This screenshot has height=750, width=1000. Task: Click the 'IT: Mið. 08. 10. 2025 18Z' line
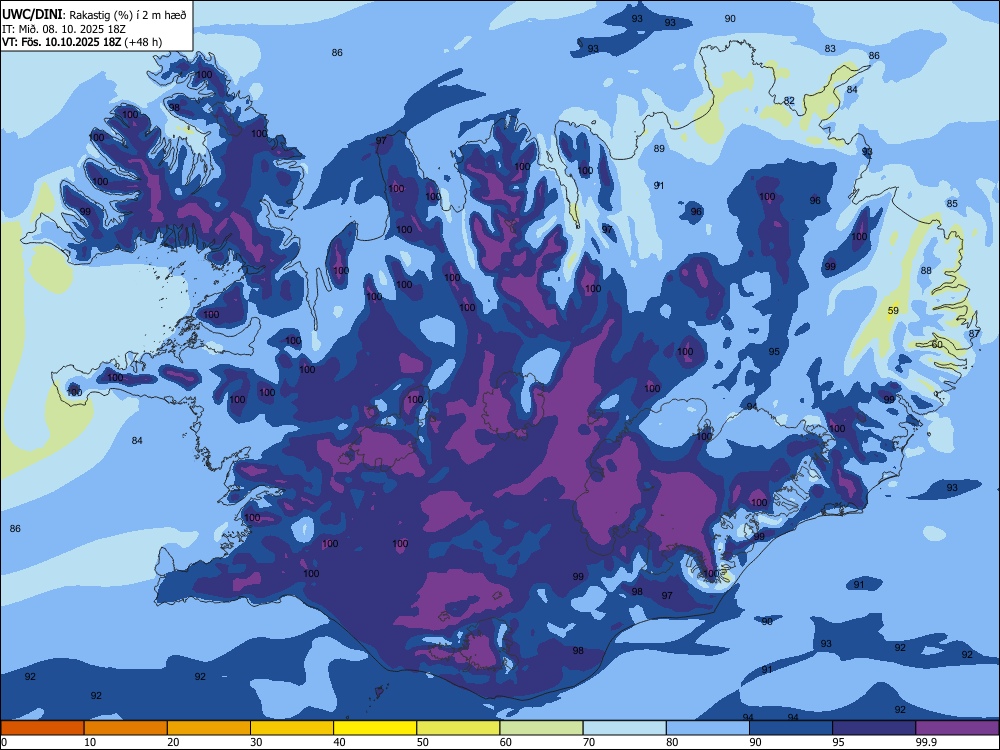pyautogui.click(x=64, y=29)
